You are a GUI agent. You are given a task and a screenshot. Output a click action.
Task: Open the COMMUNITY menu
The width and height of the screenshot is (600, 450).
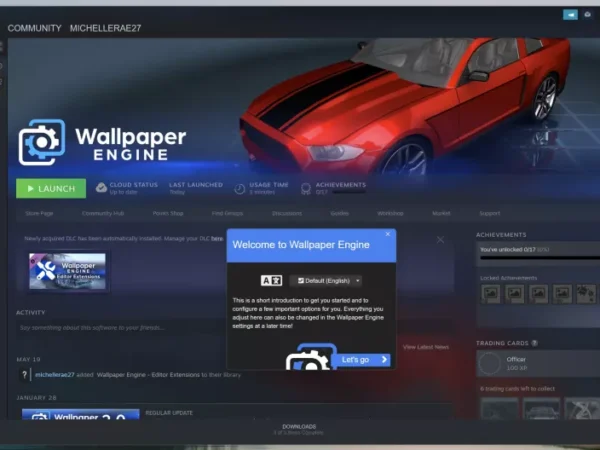coord(34,27)
